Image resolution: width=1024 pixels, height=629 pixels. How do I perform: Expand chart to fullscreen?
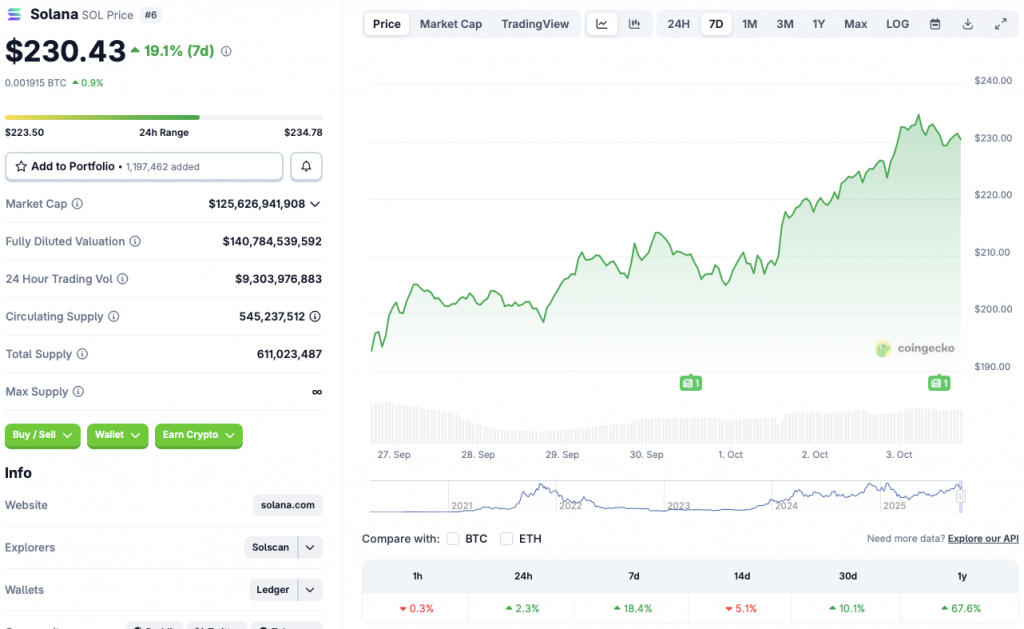coord(1000,24)
